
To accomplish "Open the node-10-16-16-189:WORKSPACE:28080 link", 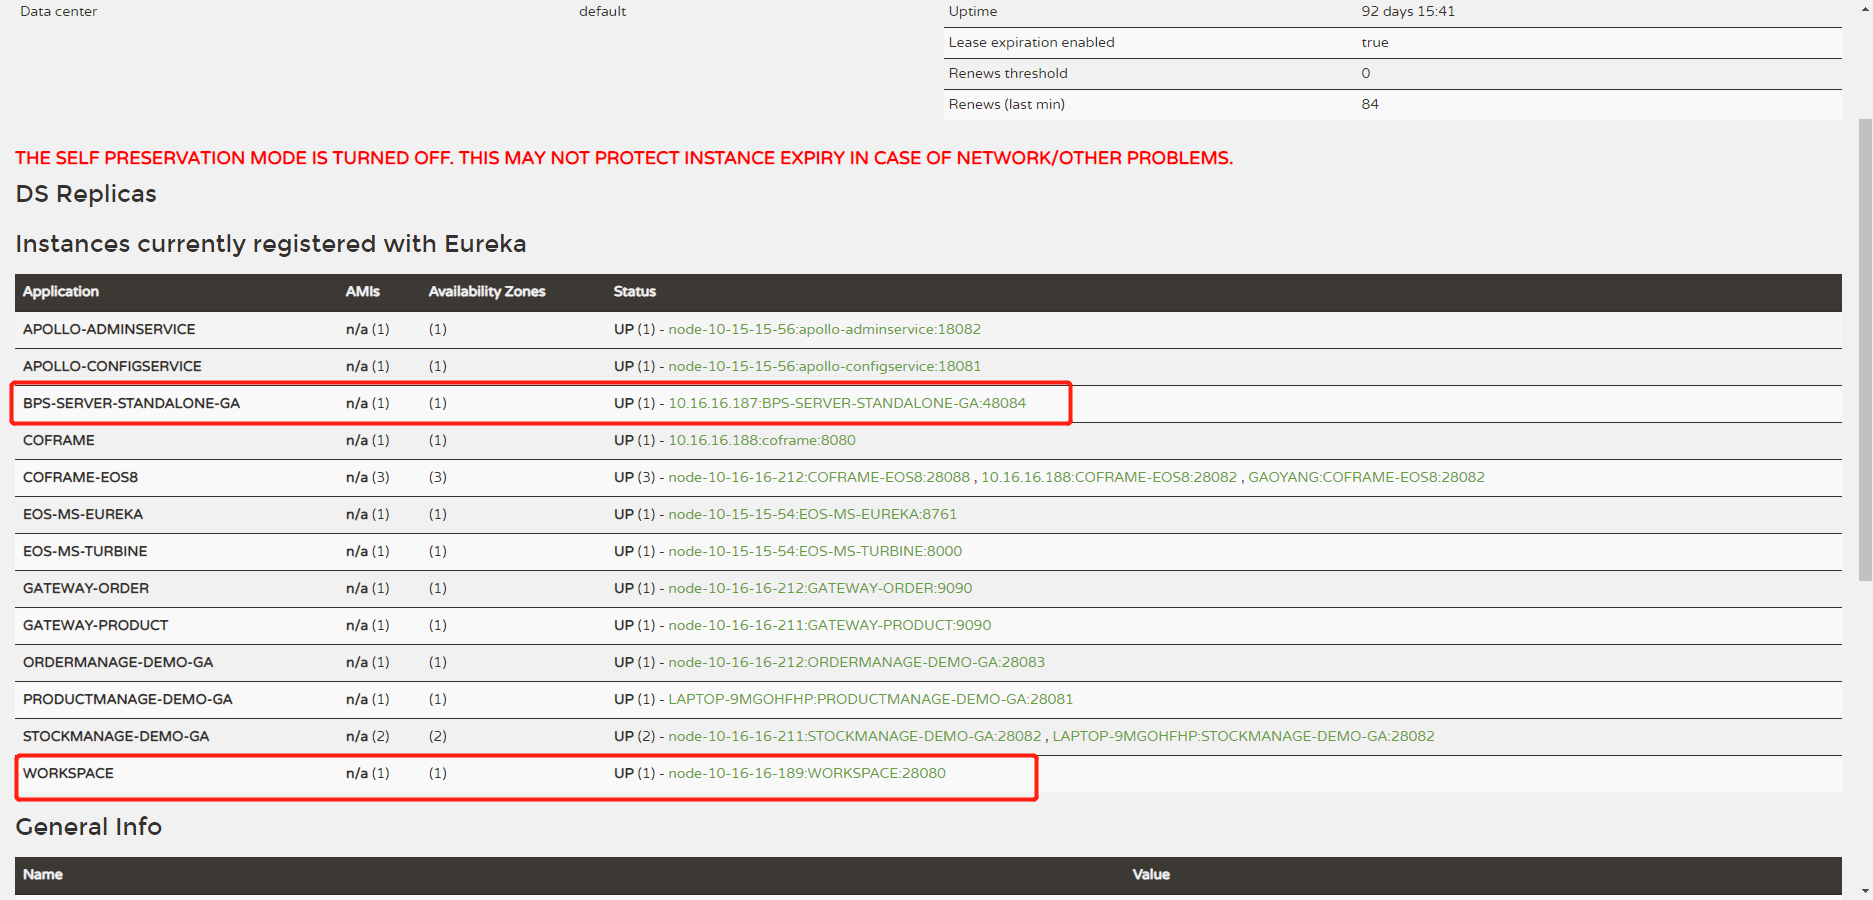I will tap(807, 773).
